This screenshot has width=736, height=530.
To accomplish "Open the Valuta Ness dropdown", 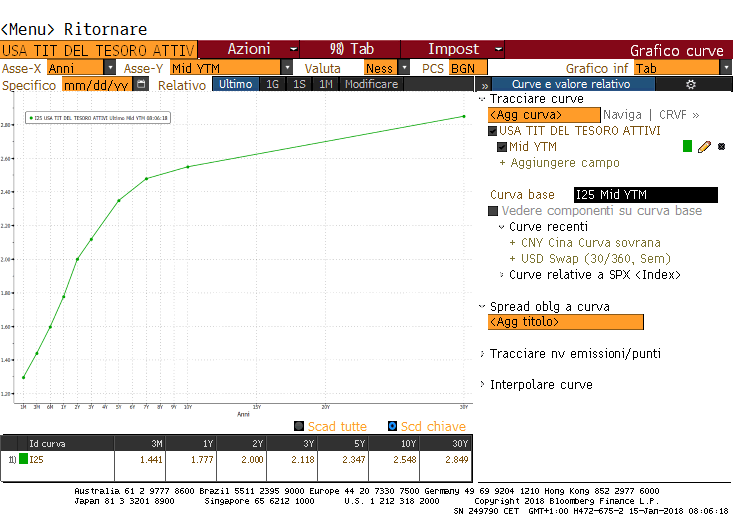I will tap(404, 68).
